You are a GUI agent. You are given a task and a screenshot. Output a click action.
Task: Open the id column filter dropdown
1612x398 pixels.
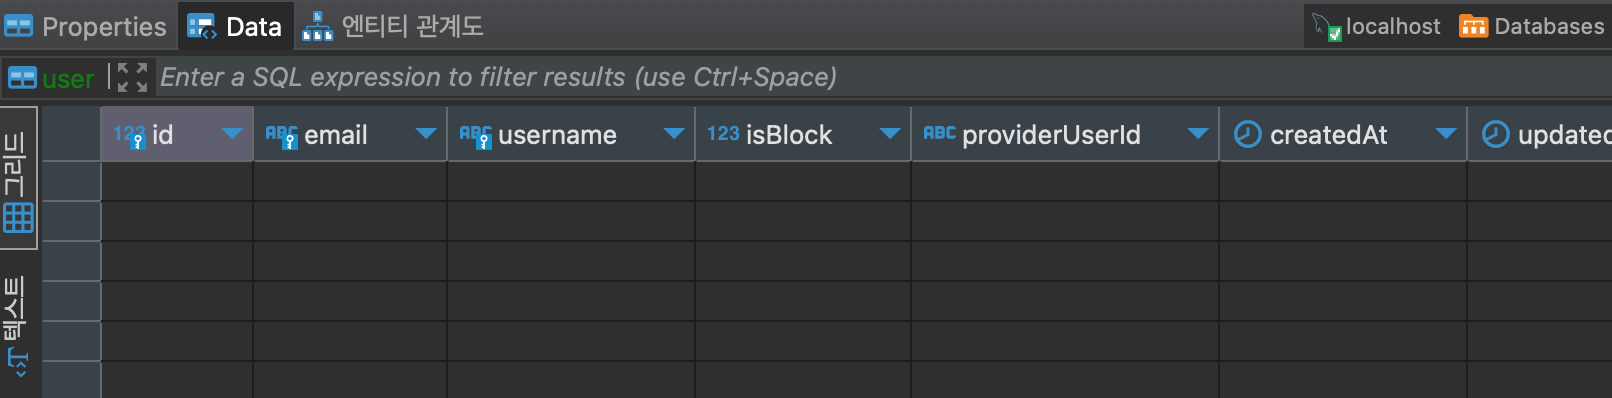coord(232,134)
